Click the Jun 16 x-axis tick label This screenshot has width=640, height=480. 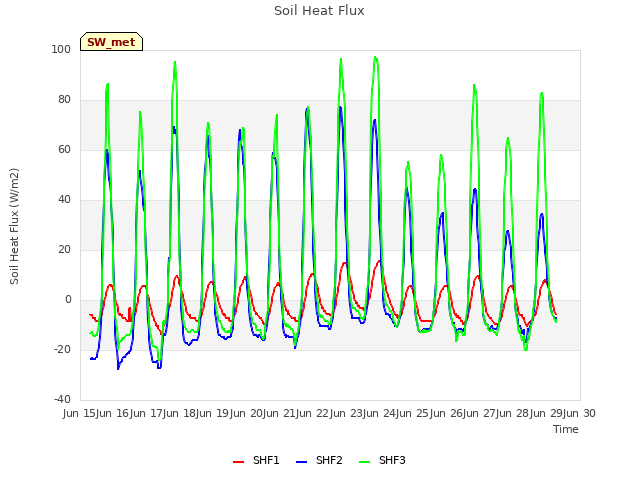tap(114, 413)
